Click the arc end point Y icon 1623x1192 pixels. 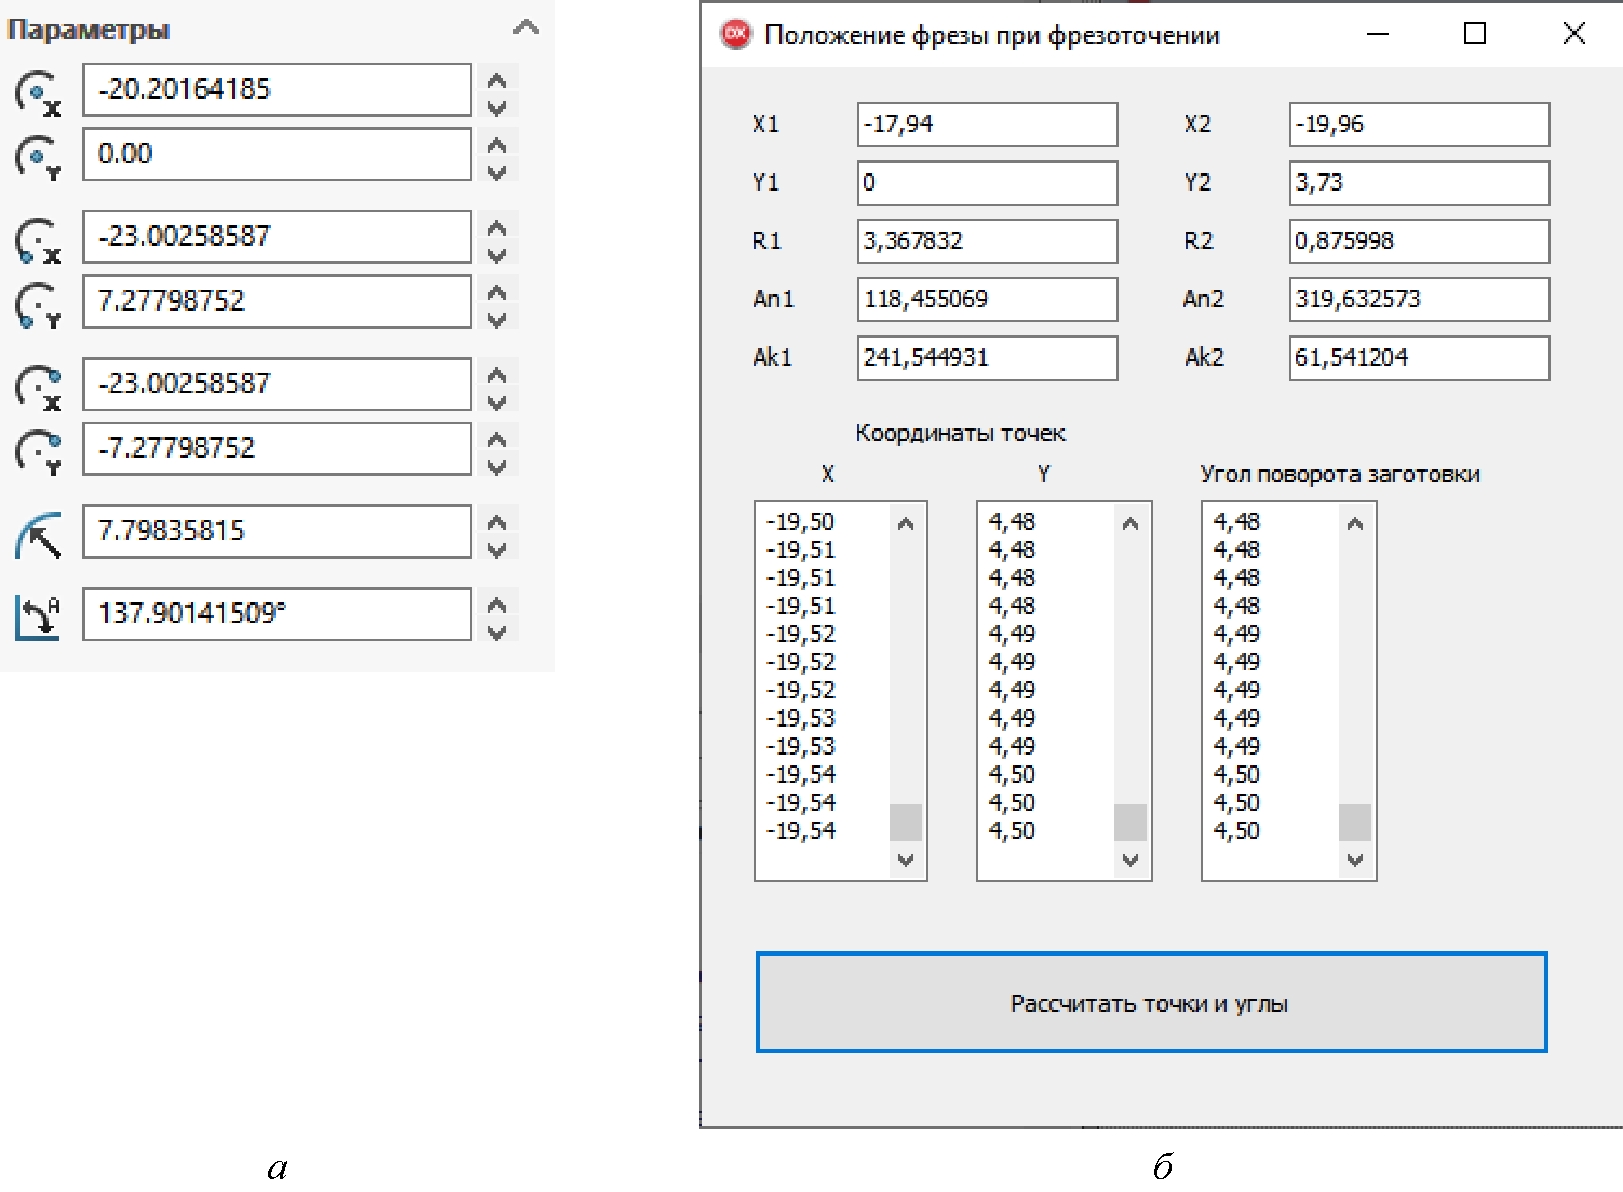(x=38, y=451)
